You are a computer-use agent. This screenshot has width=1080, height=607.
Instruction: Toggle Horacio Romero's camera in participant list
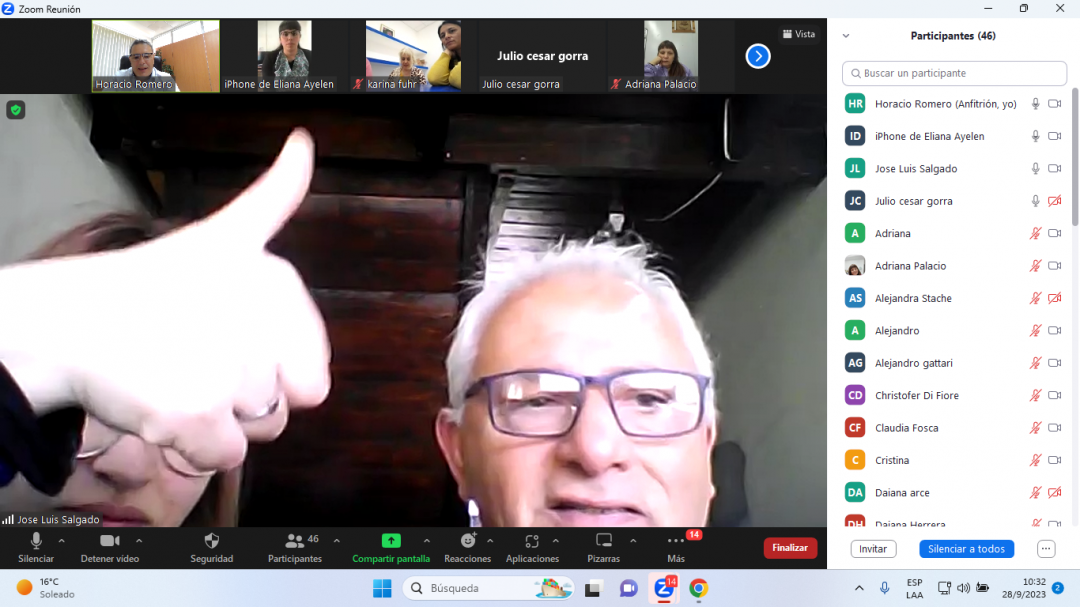click(x=1055, y=104)
